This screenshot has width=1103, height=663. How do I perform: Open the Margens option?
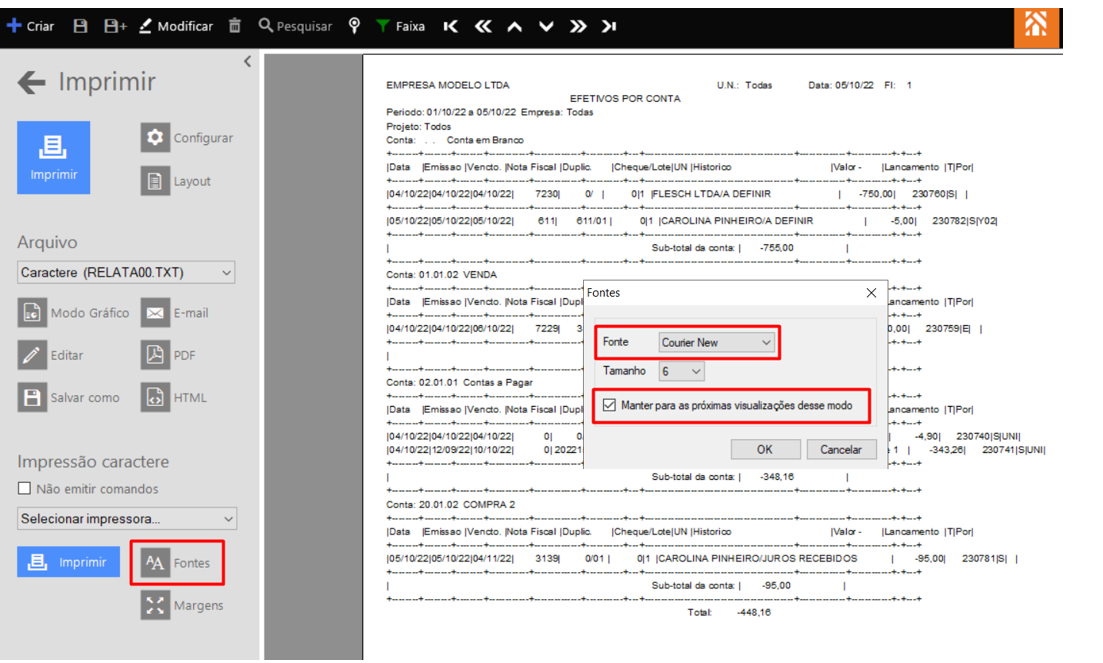(x=183, y=605)
